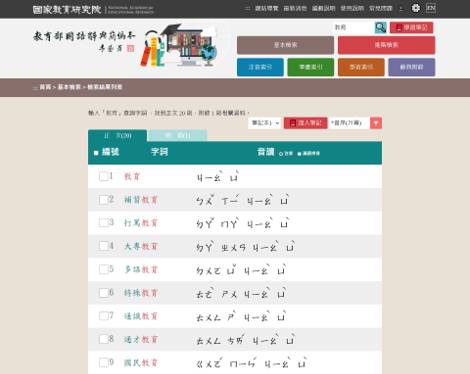Check the box for row 1 教育
This screenshot has height=374, width=470.
click(x=104, y=176)
